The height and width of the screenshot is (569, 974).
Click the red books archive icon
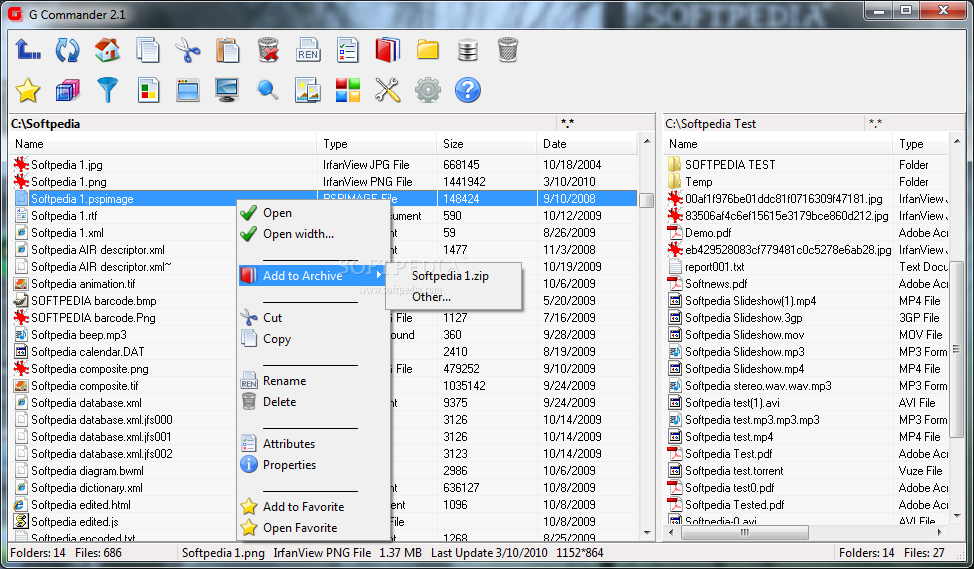click(388, 50)
